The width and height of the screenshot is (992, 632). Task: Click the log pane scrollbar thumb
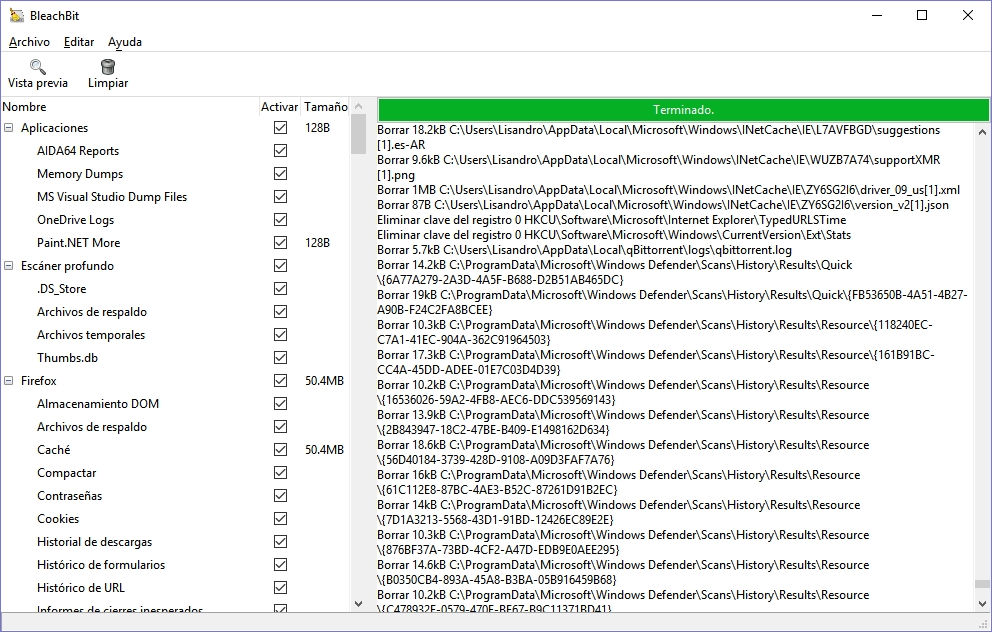(982, 584)
